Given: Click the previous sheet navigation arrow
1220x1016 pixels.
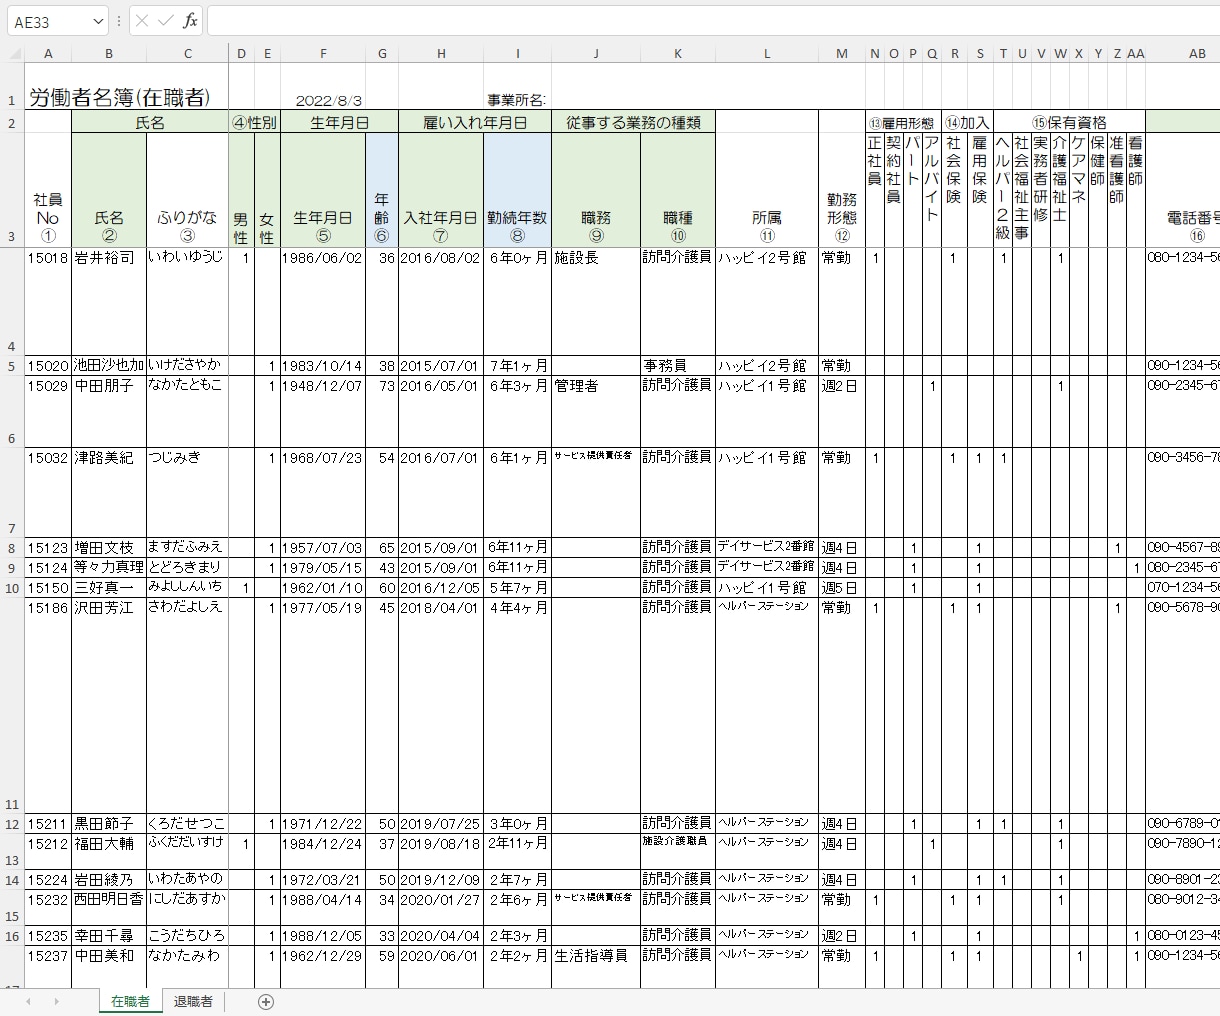Looking at the screenshot, I should (x=28, y=1002).
